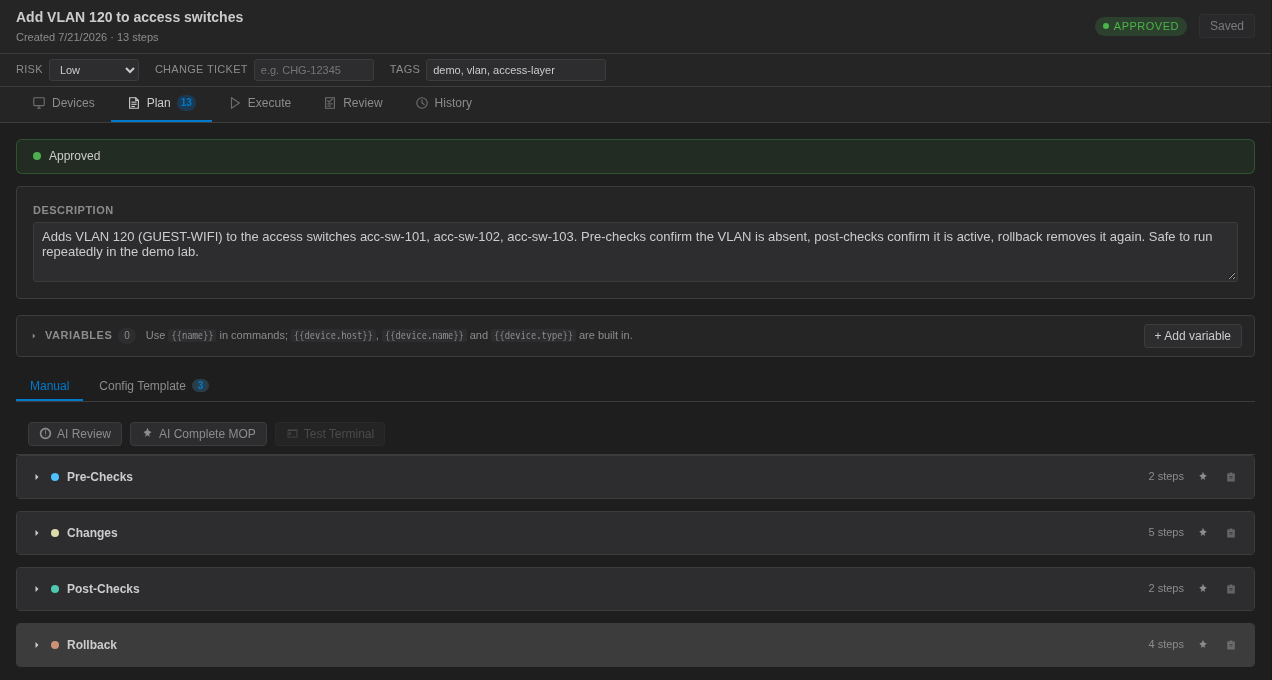Screen dimensions: 1272x680
Task: Switch to the Execute tab
Action: [260, 103]
